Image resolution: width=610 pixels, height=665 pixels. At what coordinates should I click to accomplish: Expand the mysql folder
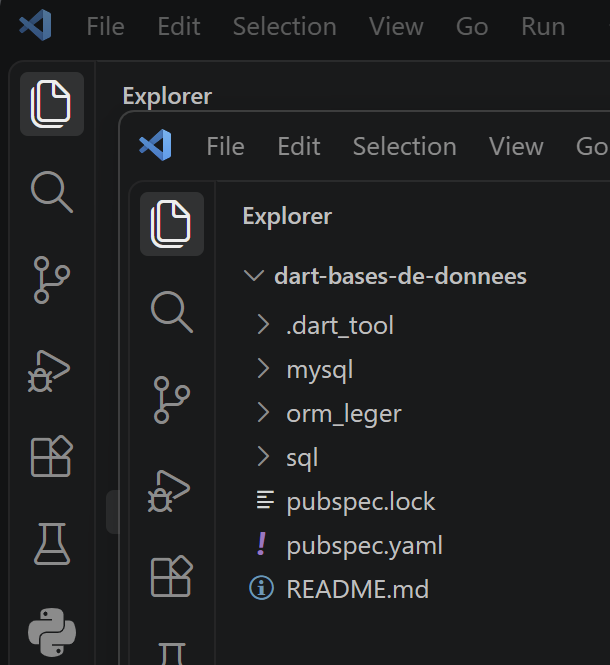(263, 369)
